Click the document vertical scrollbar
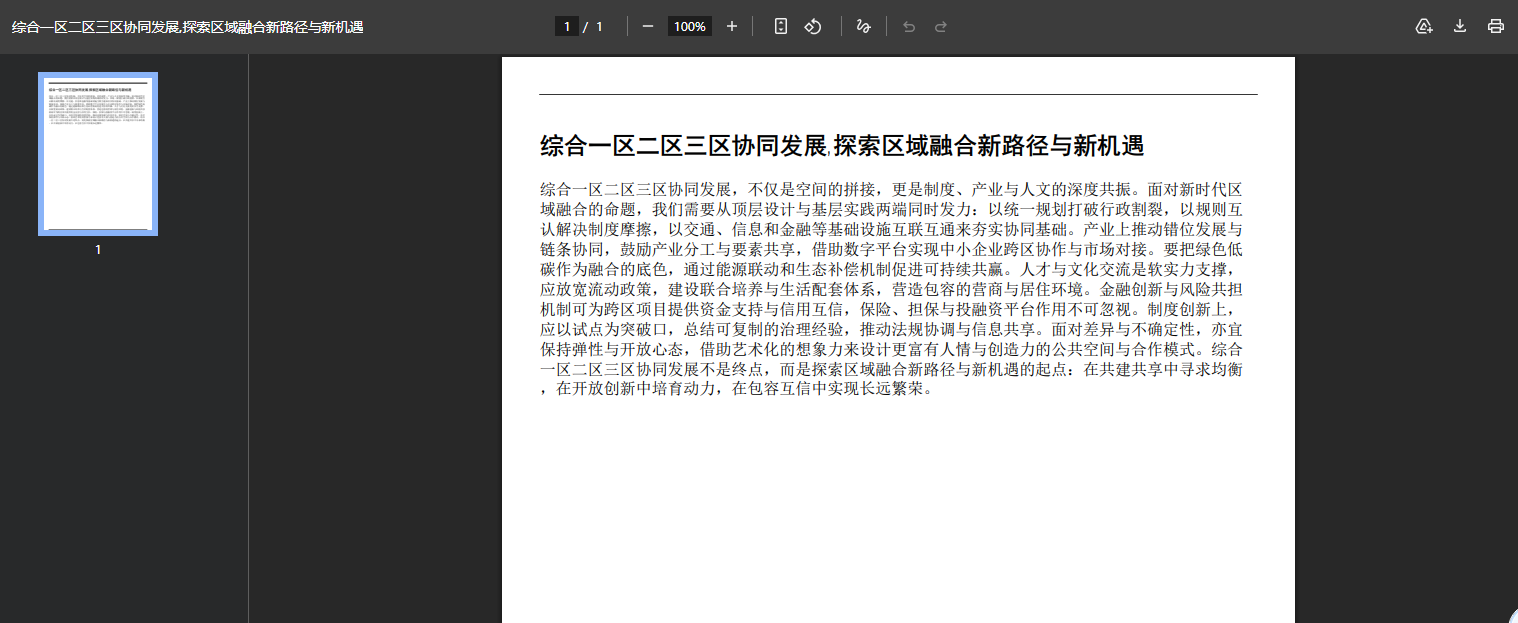 (x=1511, y=300)
